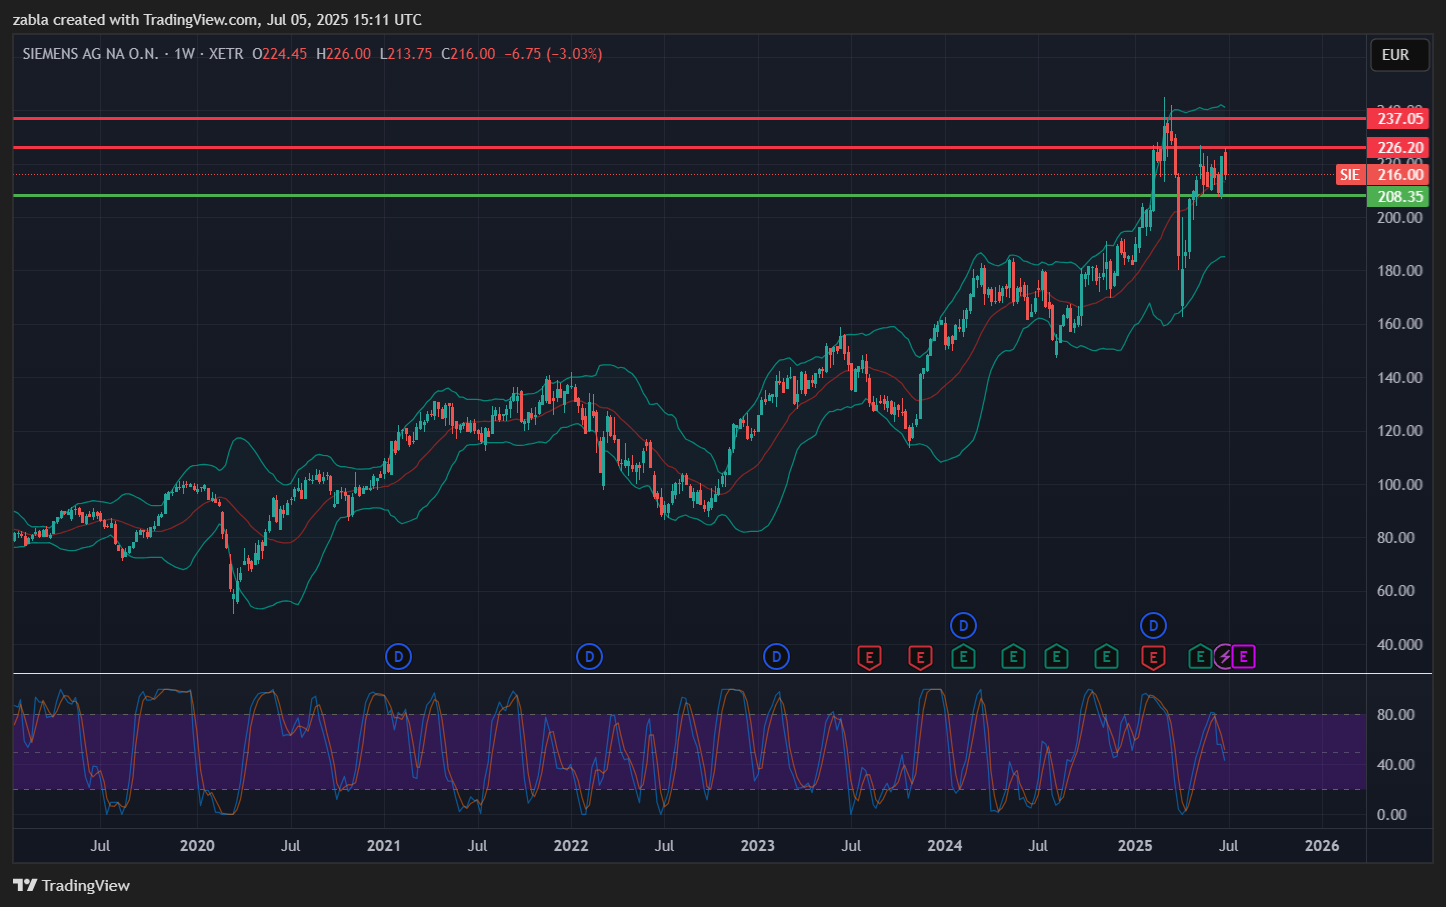
Task: Click the 60.00 price axis label
Action: click(x=1396, y=591)
